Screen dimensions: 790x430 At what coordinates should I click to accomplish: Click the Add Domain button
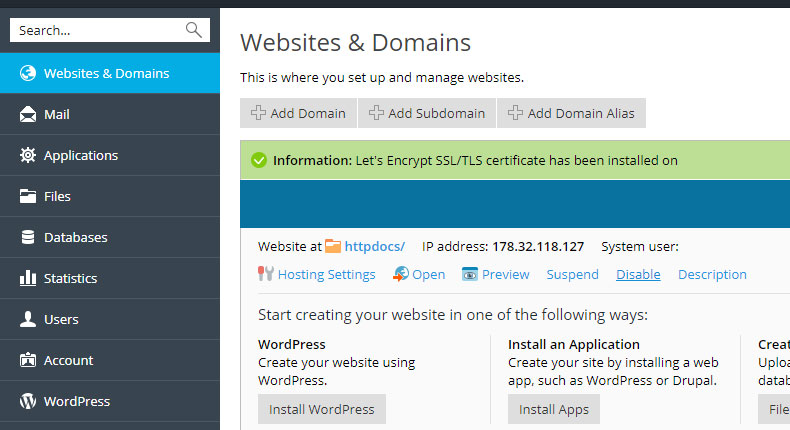tap(298, 113)
